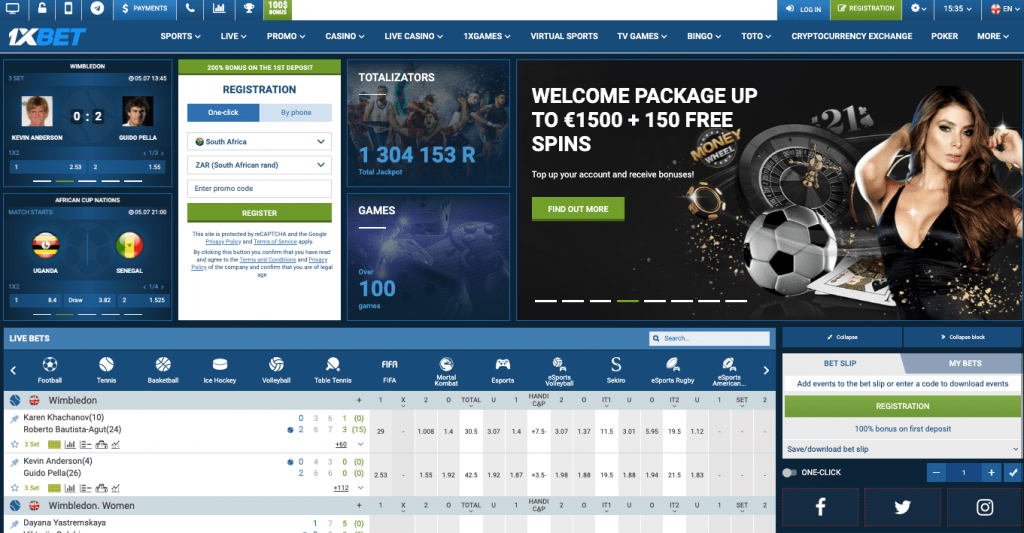Expand the LIVE CASINO menu

point(413,37)
